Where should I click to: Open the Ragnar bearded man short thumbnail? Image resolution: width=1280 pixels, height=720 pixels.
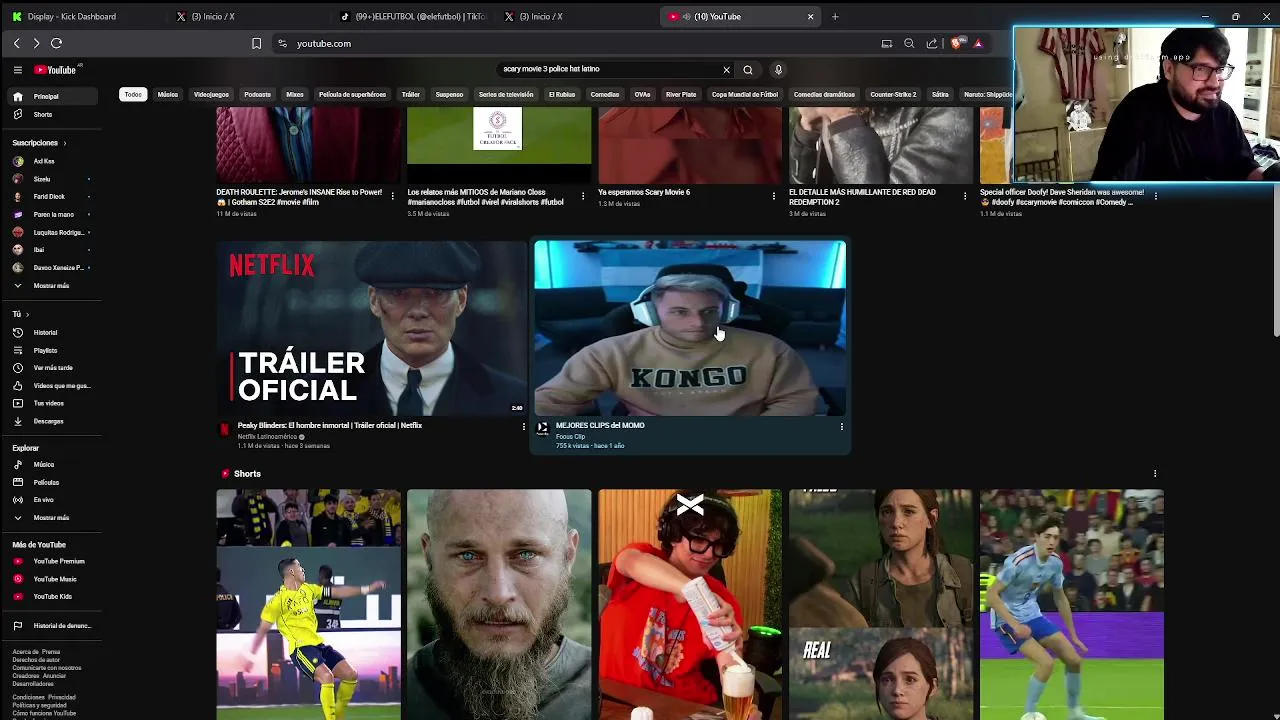pos(499,604)
